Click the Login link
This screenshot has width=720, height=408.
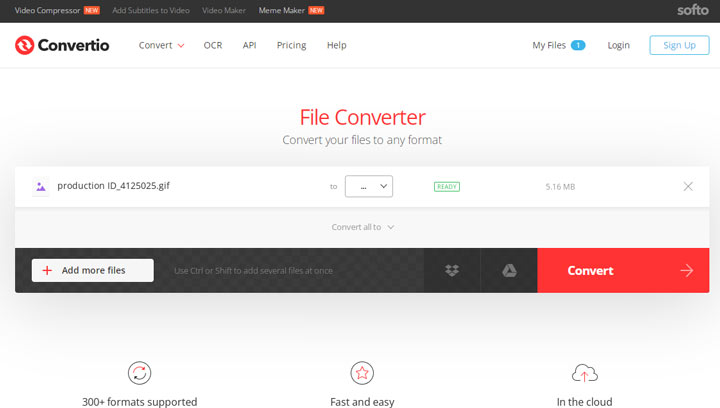point(619,45)
